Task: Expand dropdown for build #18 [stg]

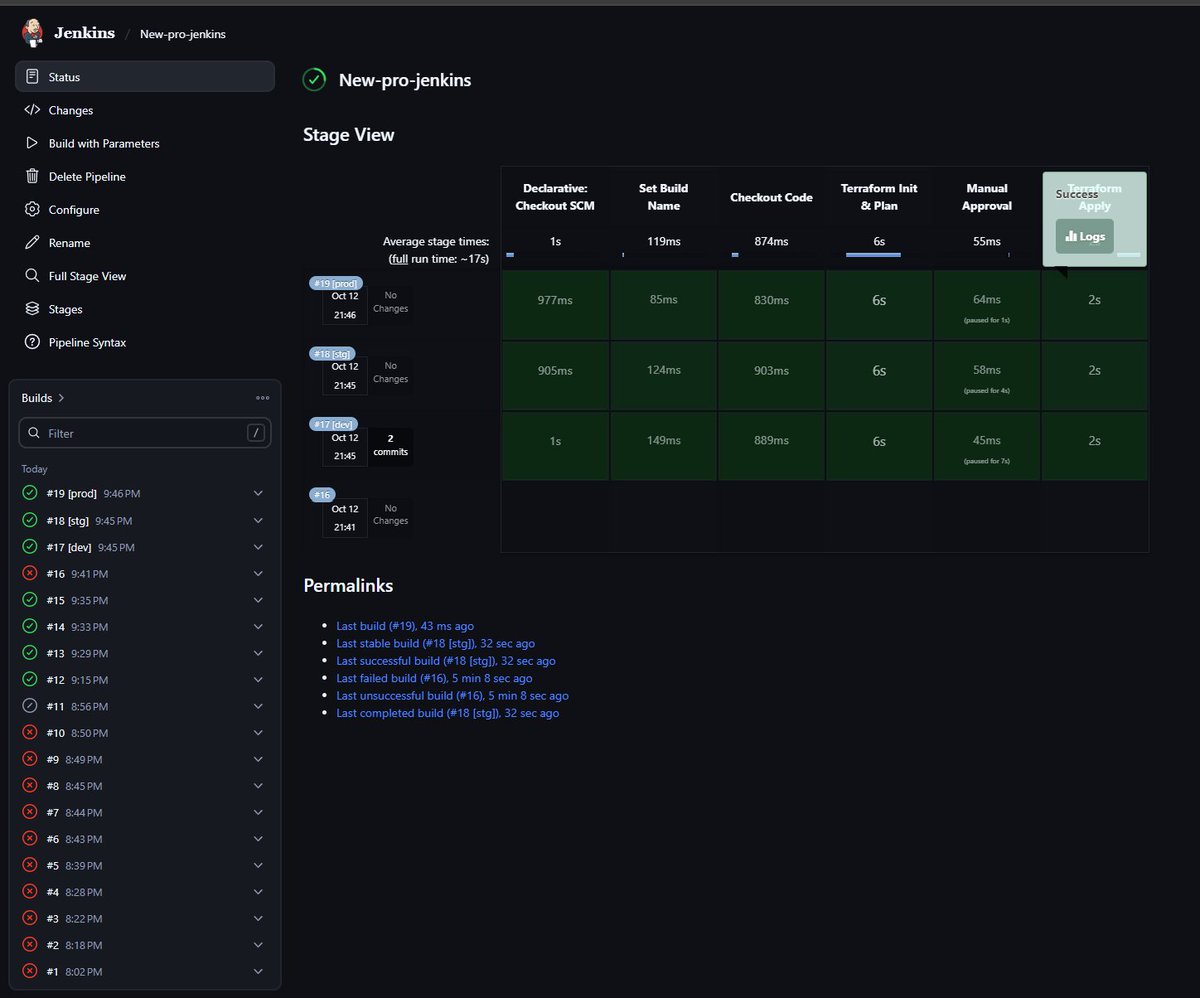Action: [258, 521]
